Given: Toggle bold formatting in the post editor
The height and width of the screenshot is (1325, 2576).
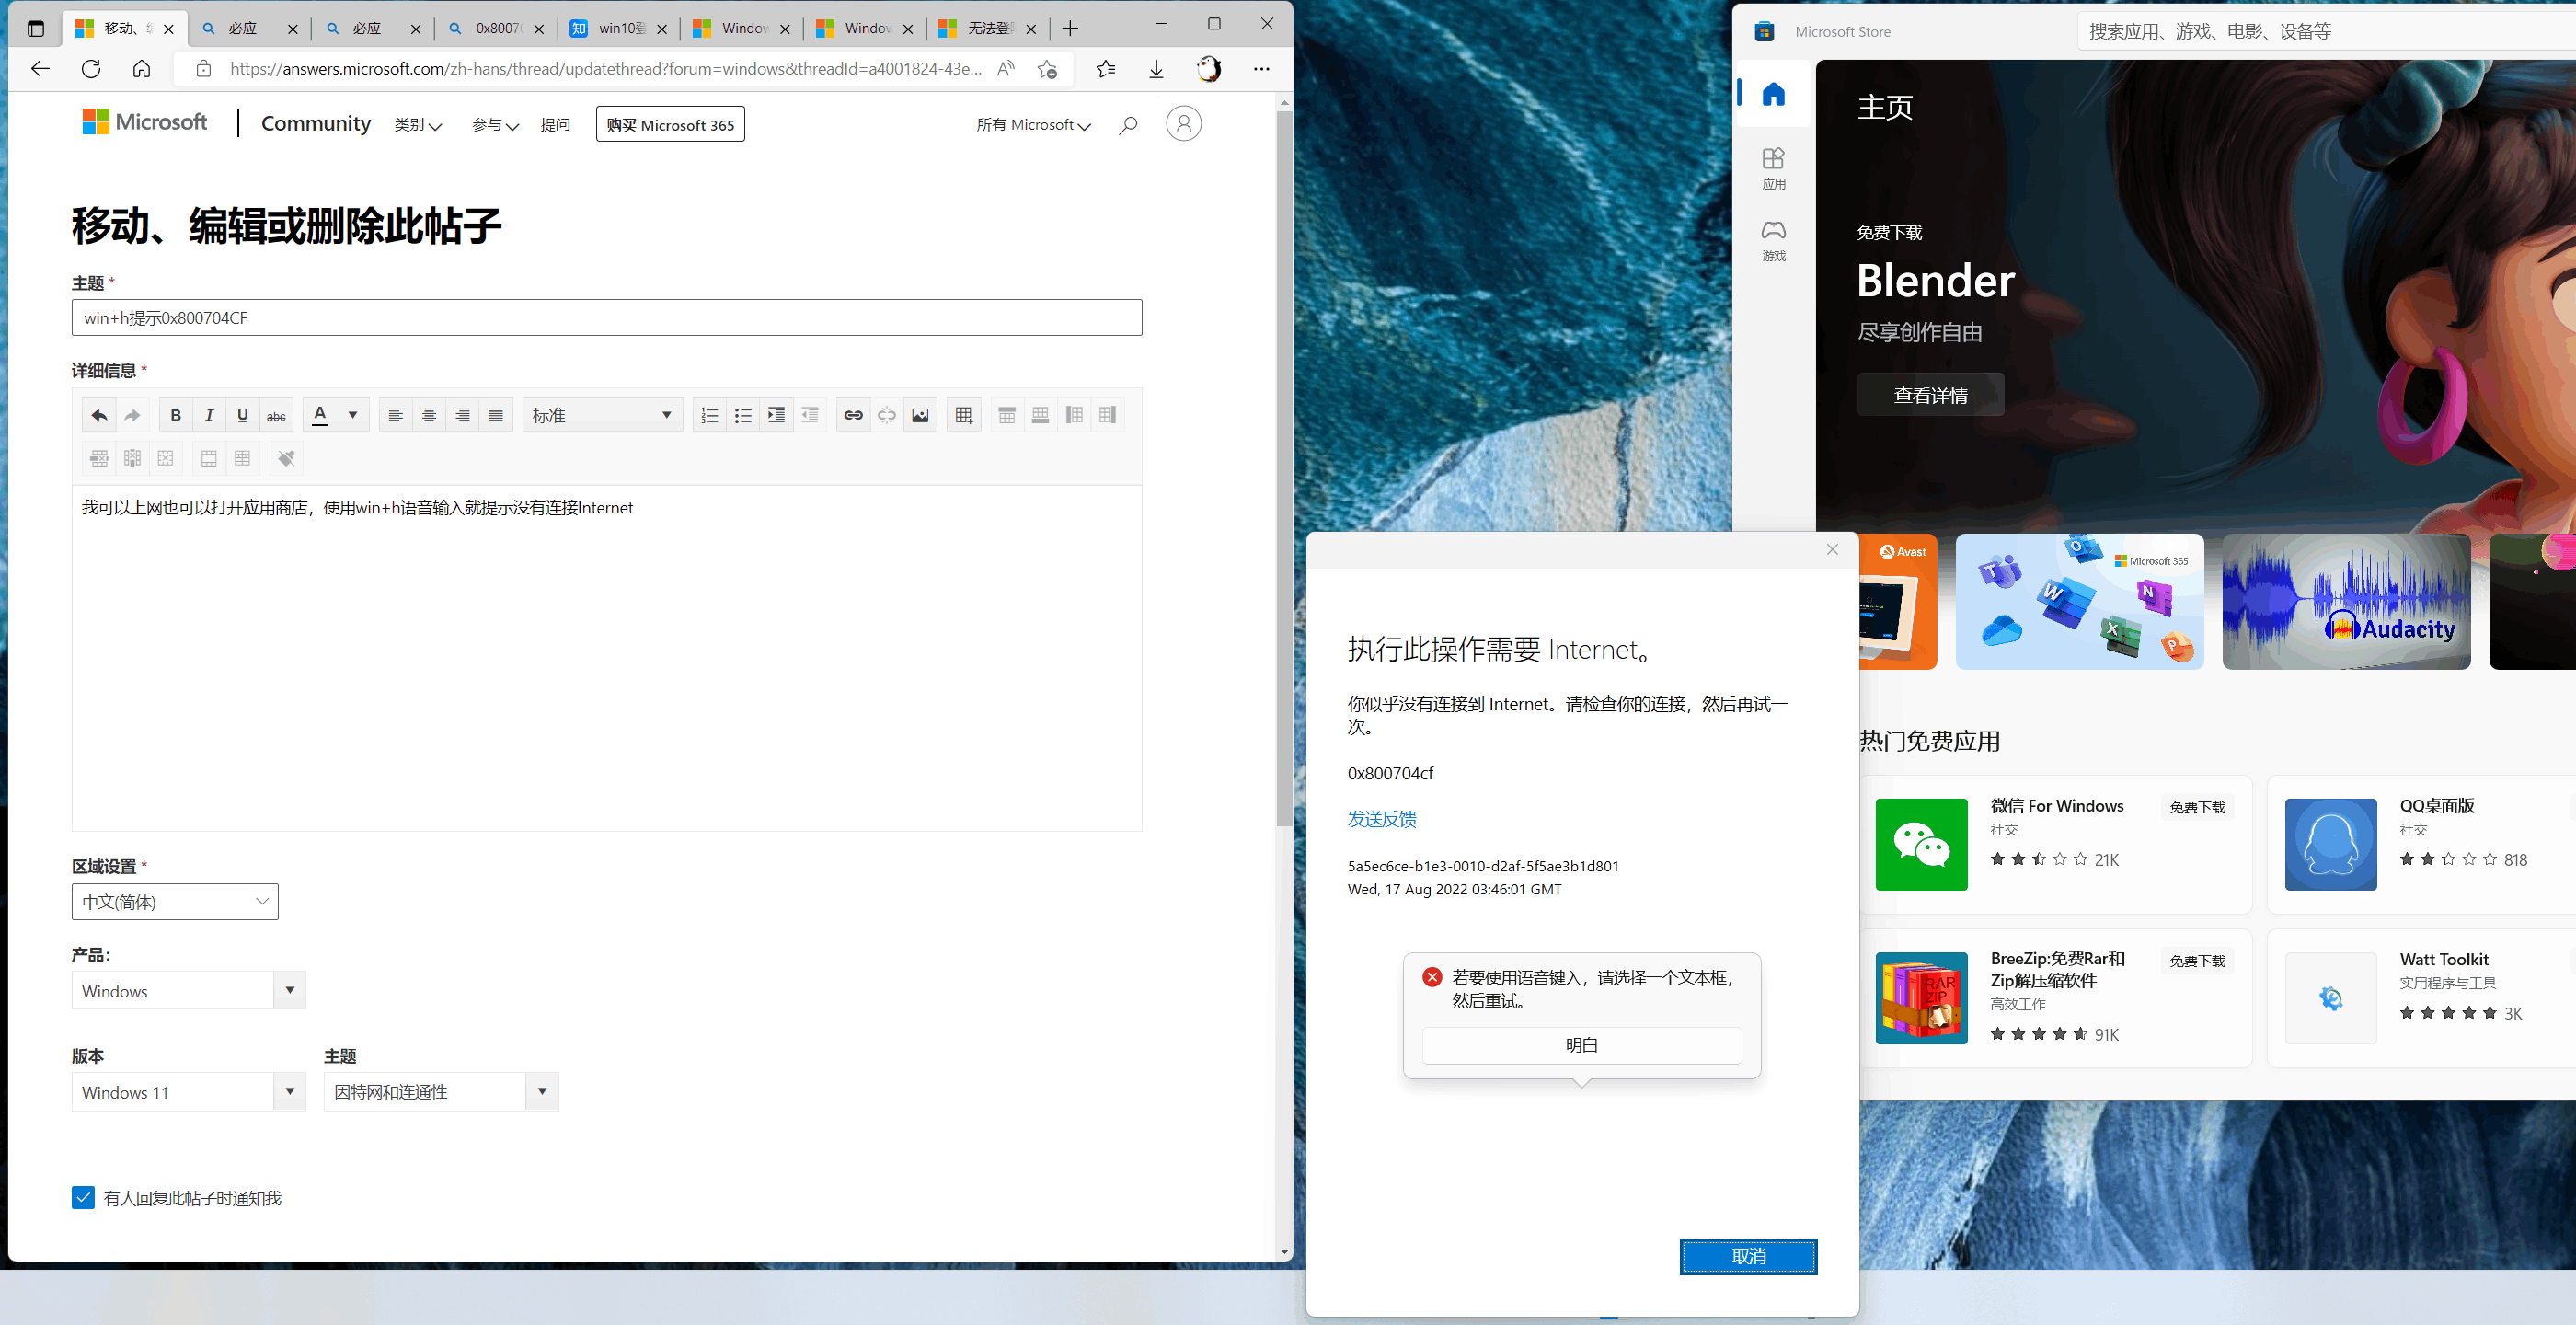Looking at the screenshot, I should tap(176, 414).
